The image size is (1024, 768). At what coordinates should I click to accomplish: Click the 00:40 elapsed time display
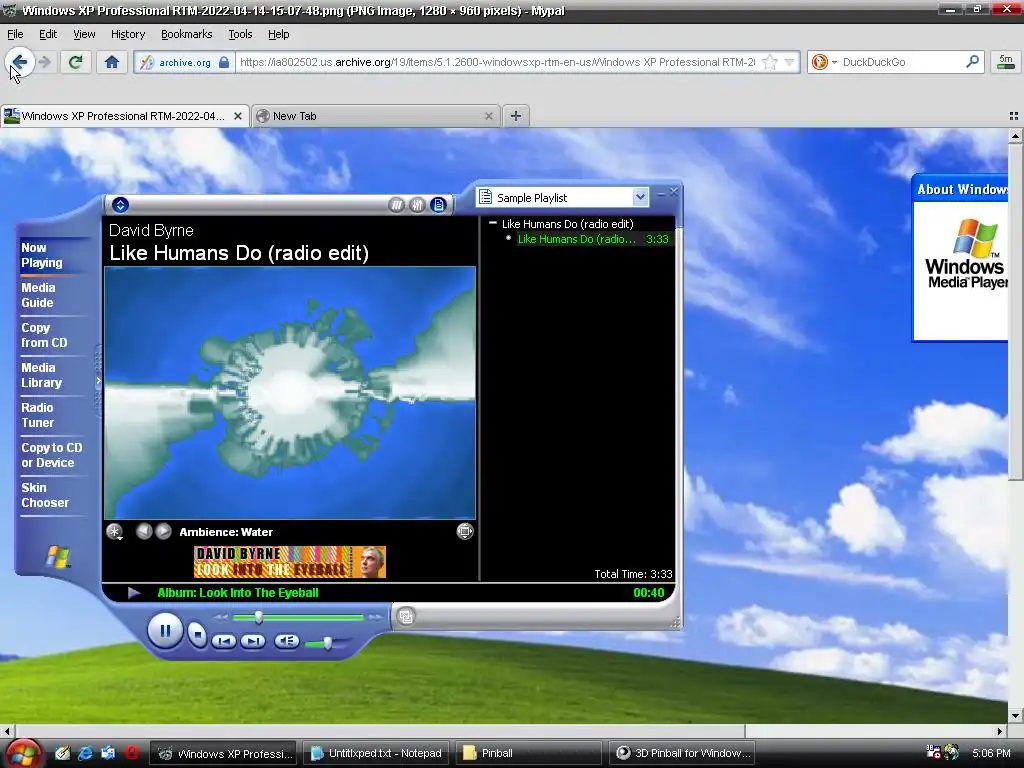tap(648, 593)
